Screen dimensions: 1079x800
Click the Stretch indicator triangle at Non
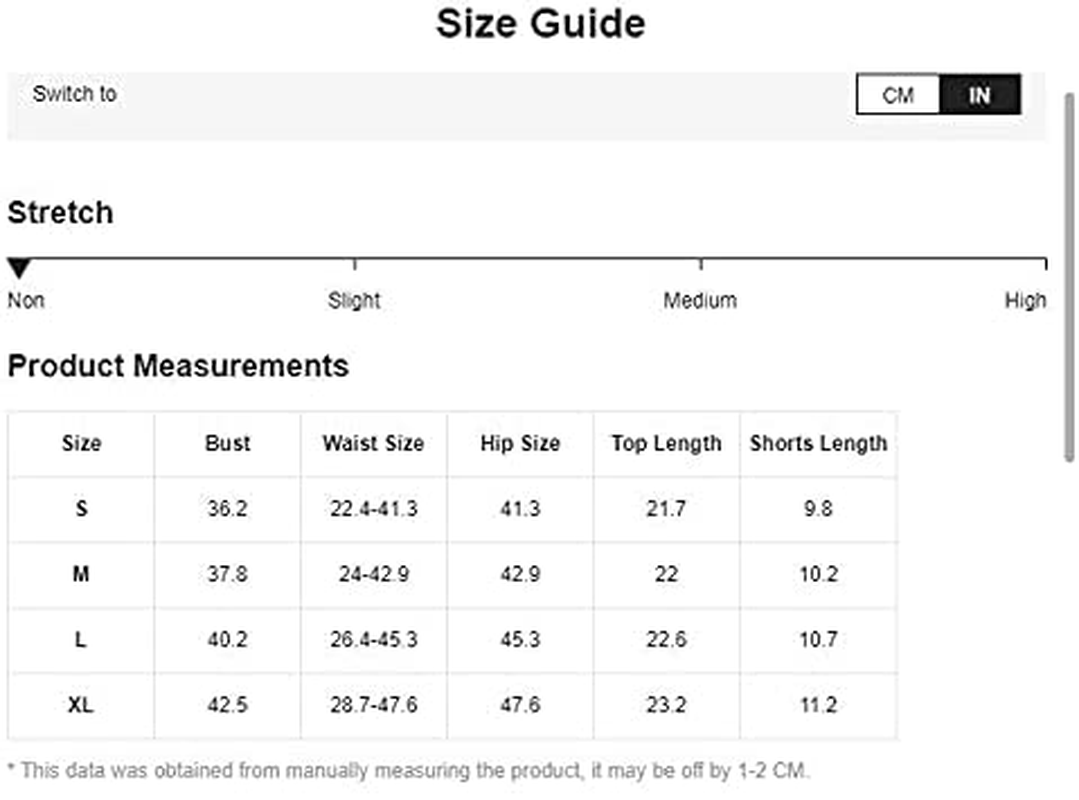pyautogui.click(x=19, y=268)
